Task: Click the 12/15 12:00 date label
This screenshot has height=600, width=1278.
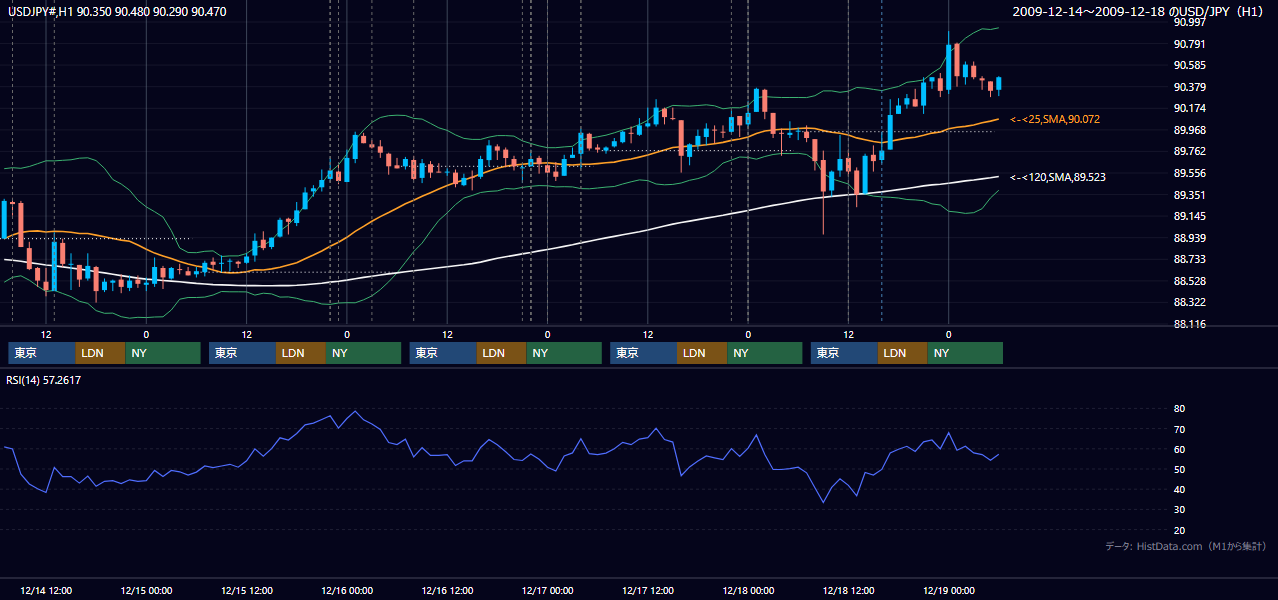Action: click(x=246, y=591)
